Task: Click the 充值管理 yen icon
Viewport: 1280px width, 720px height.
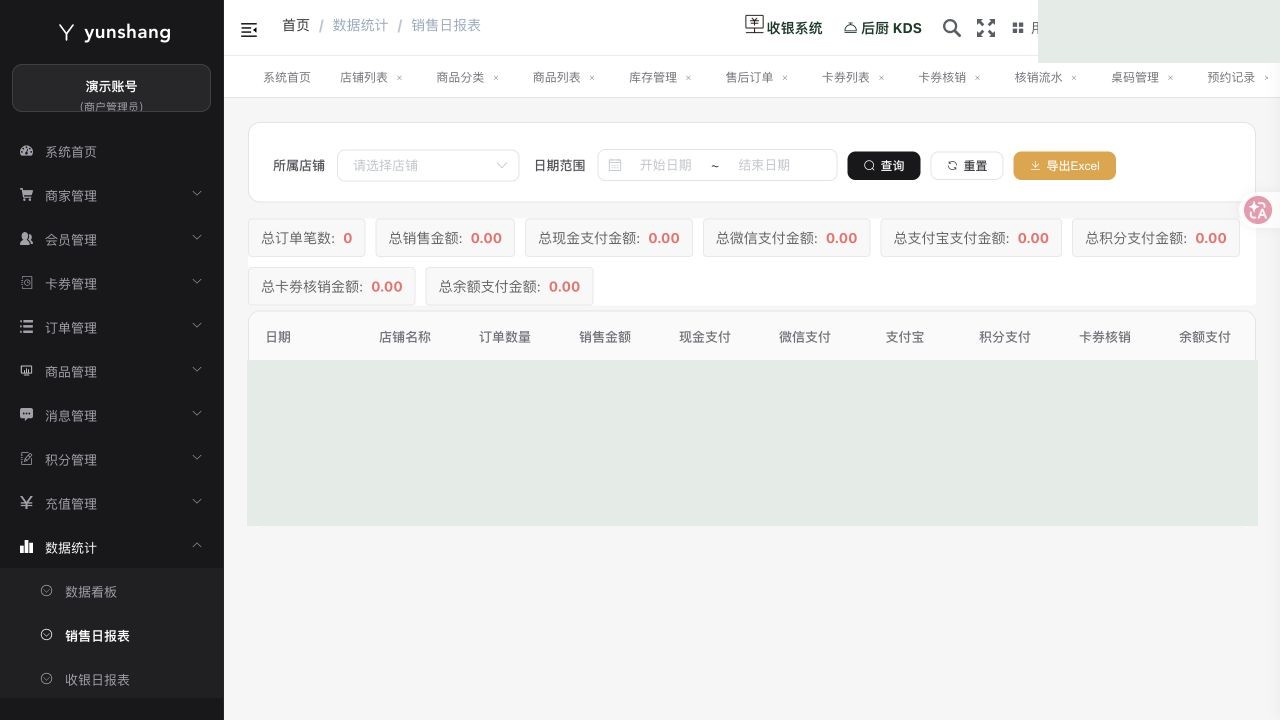Action: pos(27,503)
